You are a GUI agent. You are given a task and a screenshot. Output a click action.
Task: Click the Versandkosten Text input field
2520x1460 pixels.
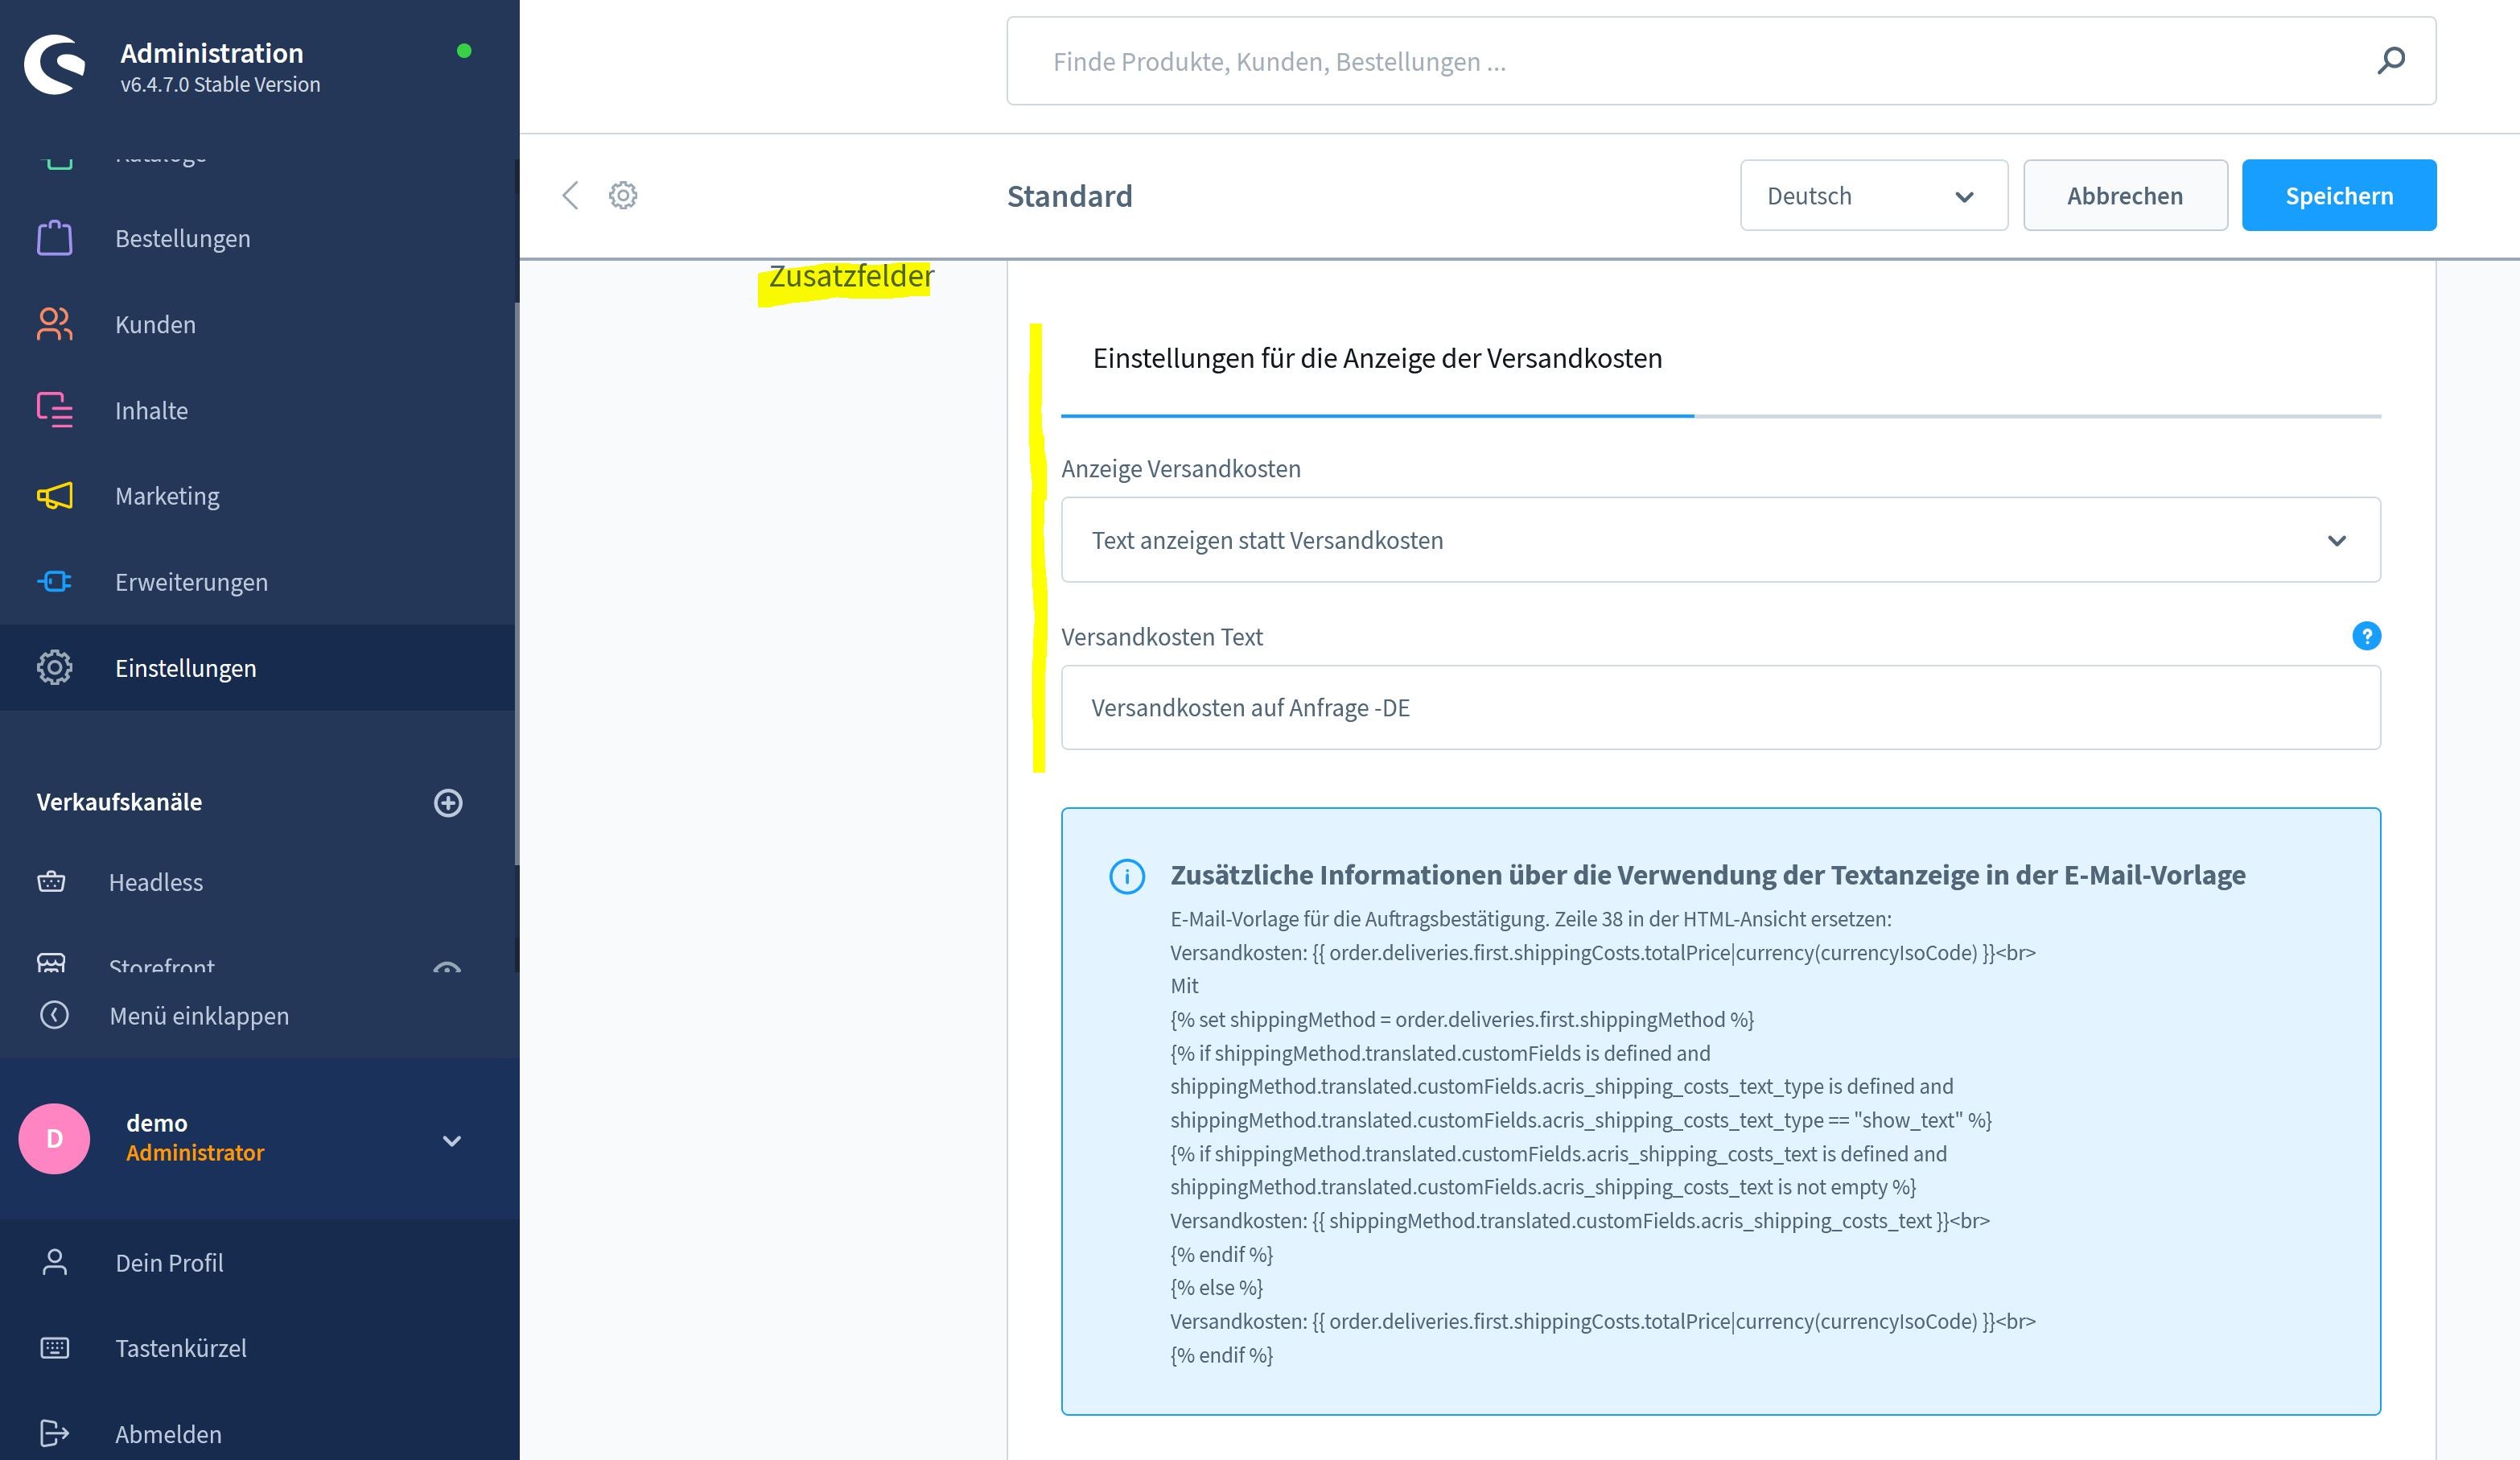(x=1721, y=707)
